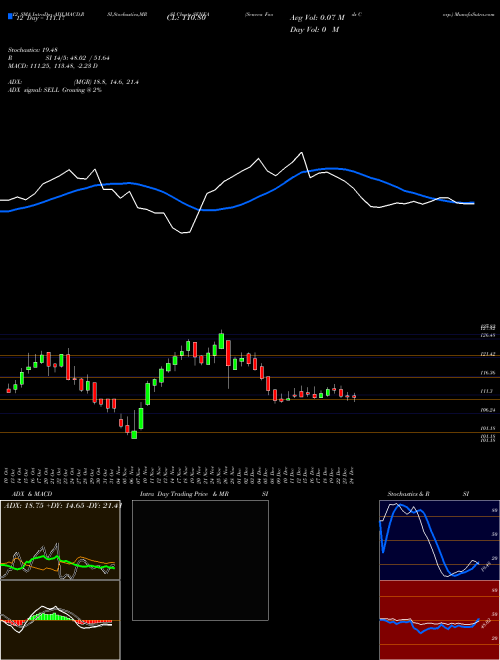
Task: Click the 116.36 price axis label
Action: point(488,373)
